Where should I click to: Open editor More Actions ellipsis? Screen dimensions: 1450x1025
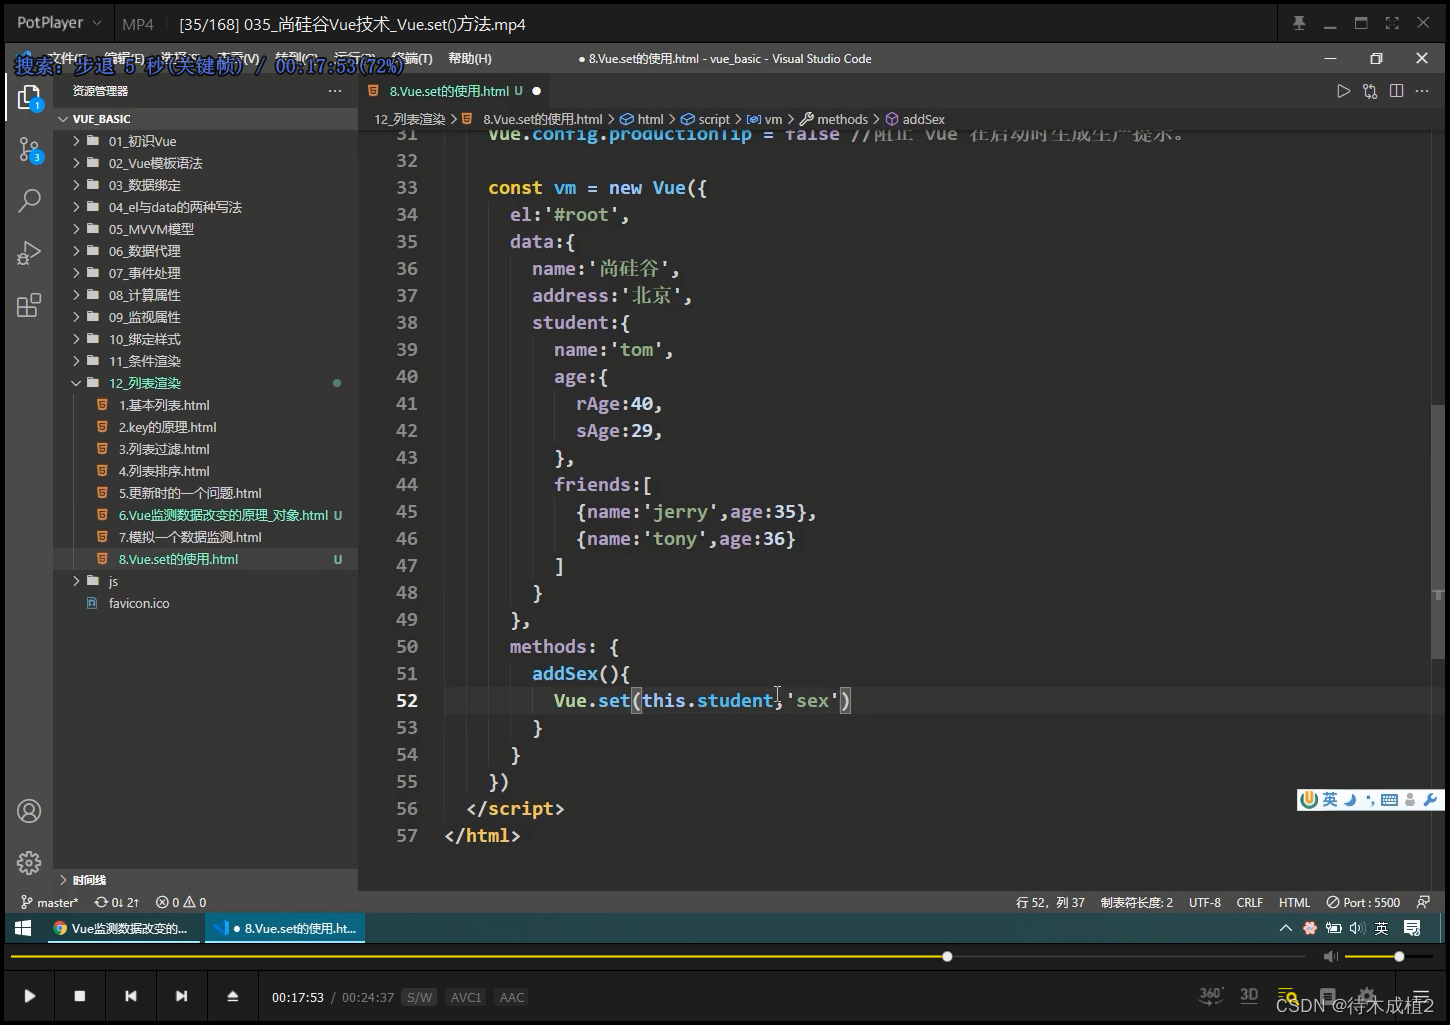pos(1422,91)
